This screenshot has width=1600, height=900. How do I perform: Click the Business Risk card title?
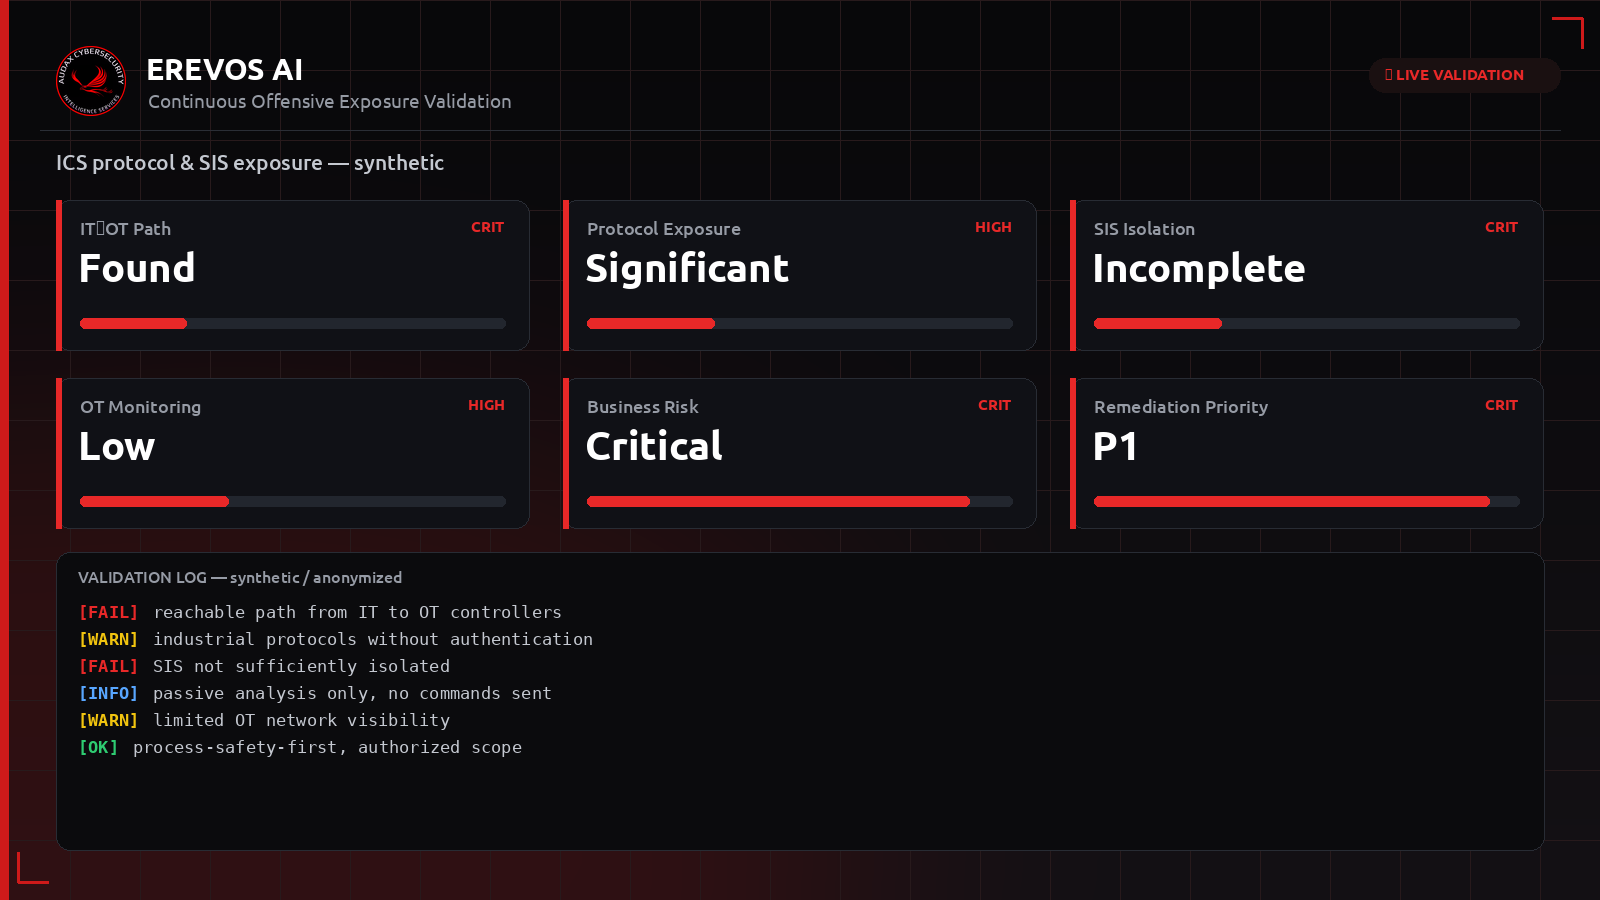pyautogui.click(x=643, y=407)
